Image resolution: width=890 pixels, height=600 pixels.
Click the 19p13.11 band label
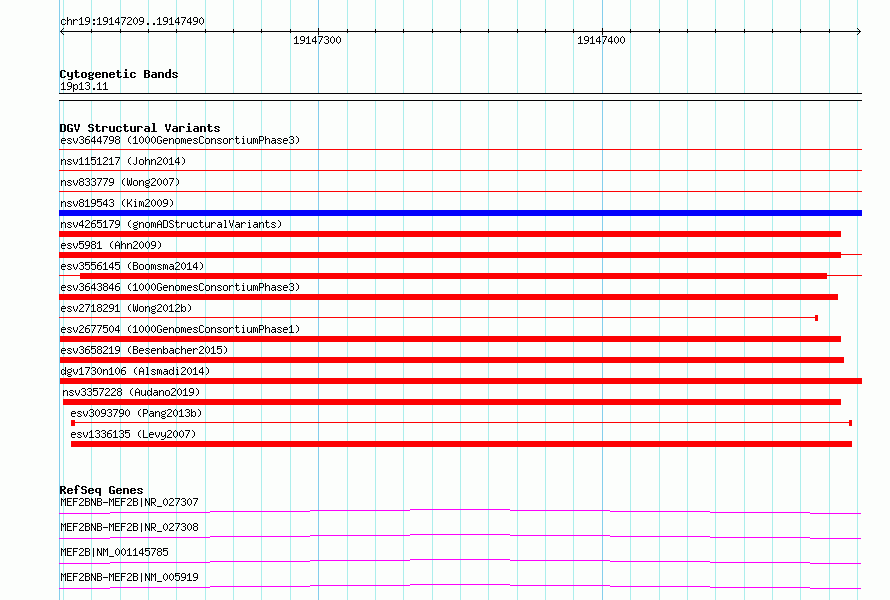[84, 86]
